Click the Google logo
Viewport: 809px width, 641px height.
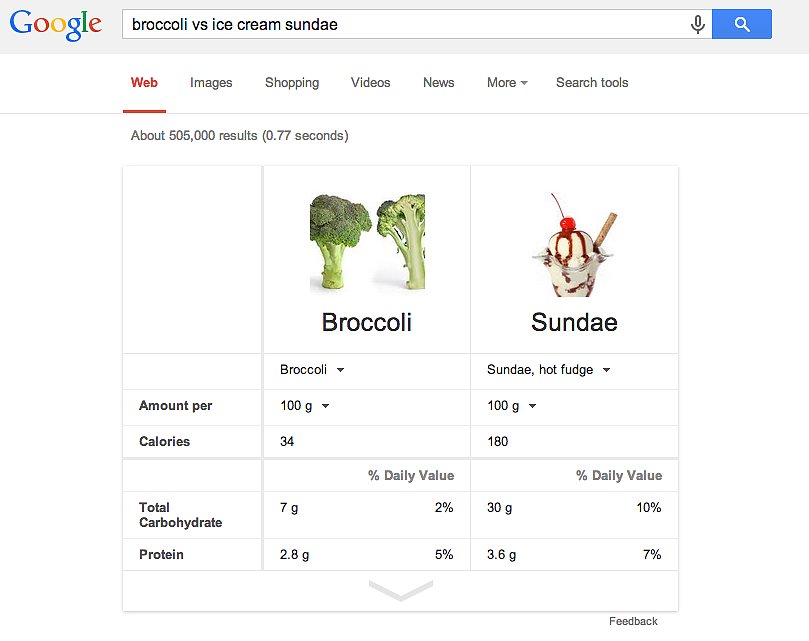(x=56, y=25)
